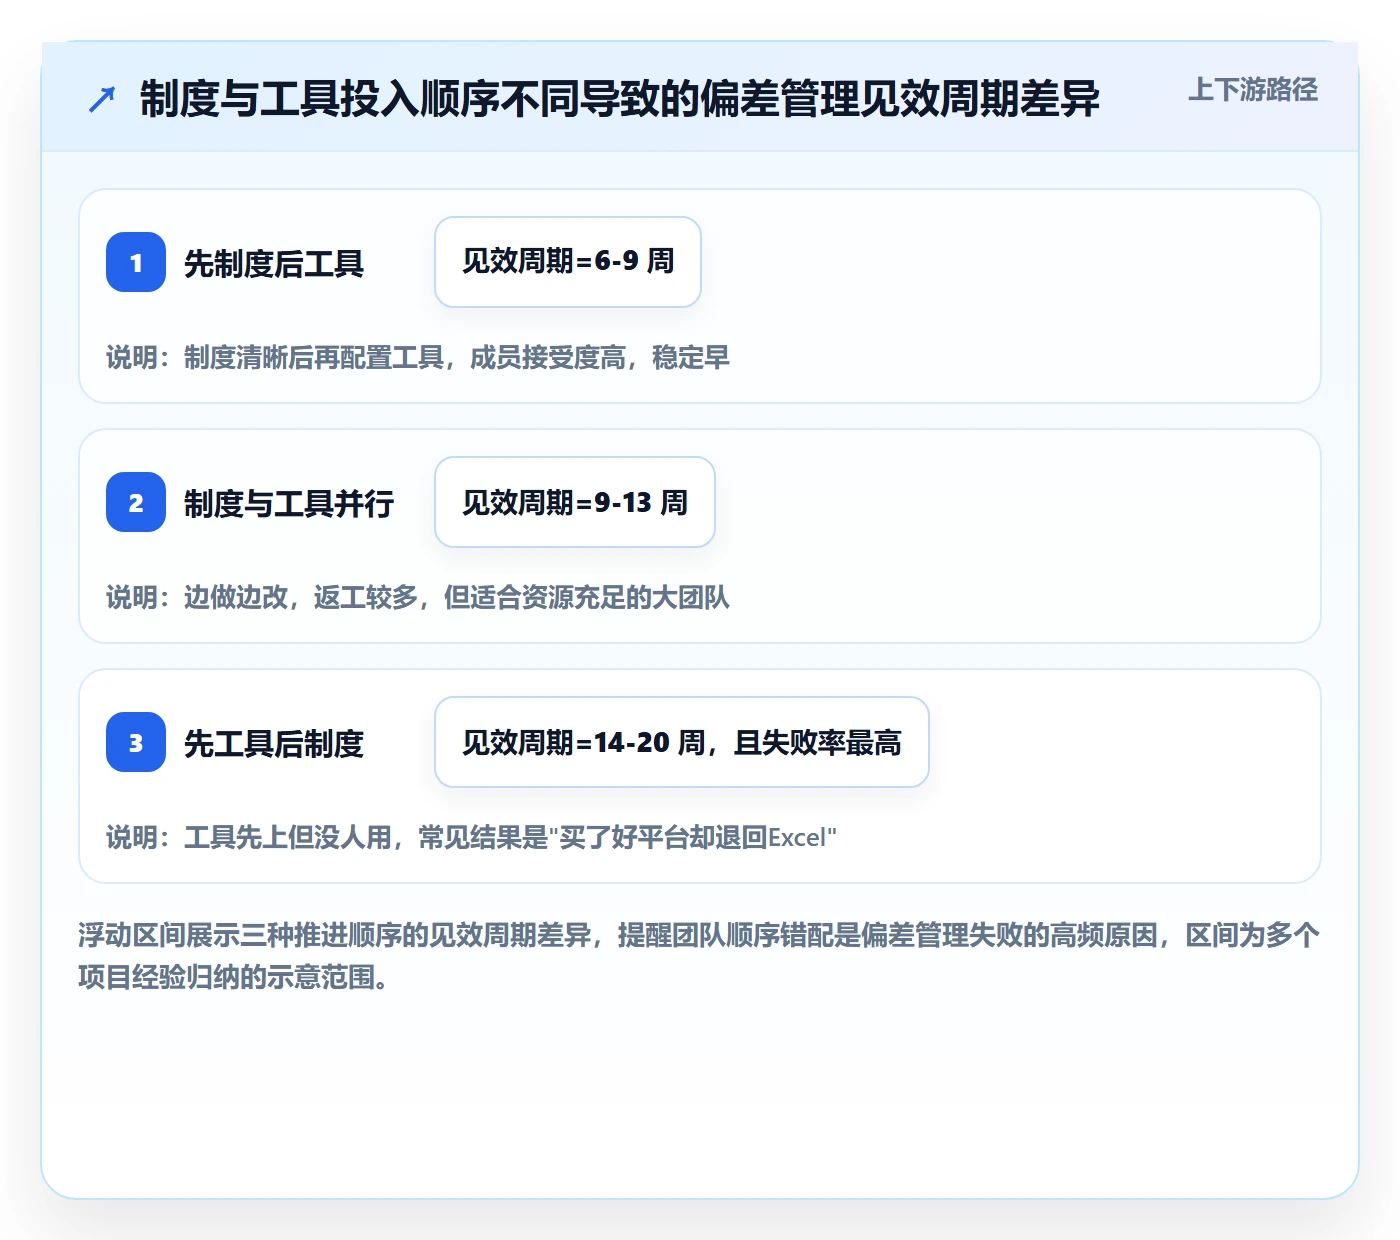Click the title 制度与工具投入顺序不同导致的偏差管理见效周期差异
The height and width of the screenshot is (1240, 1400).
click(620, 99)
